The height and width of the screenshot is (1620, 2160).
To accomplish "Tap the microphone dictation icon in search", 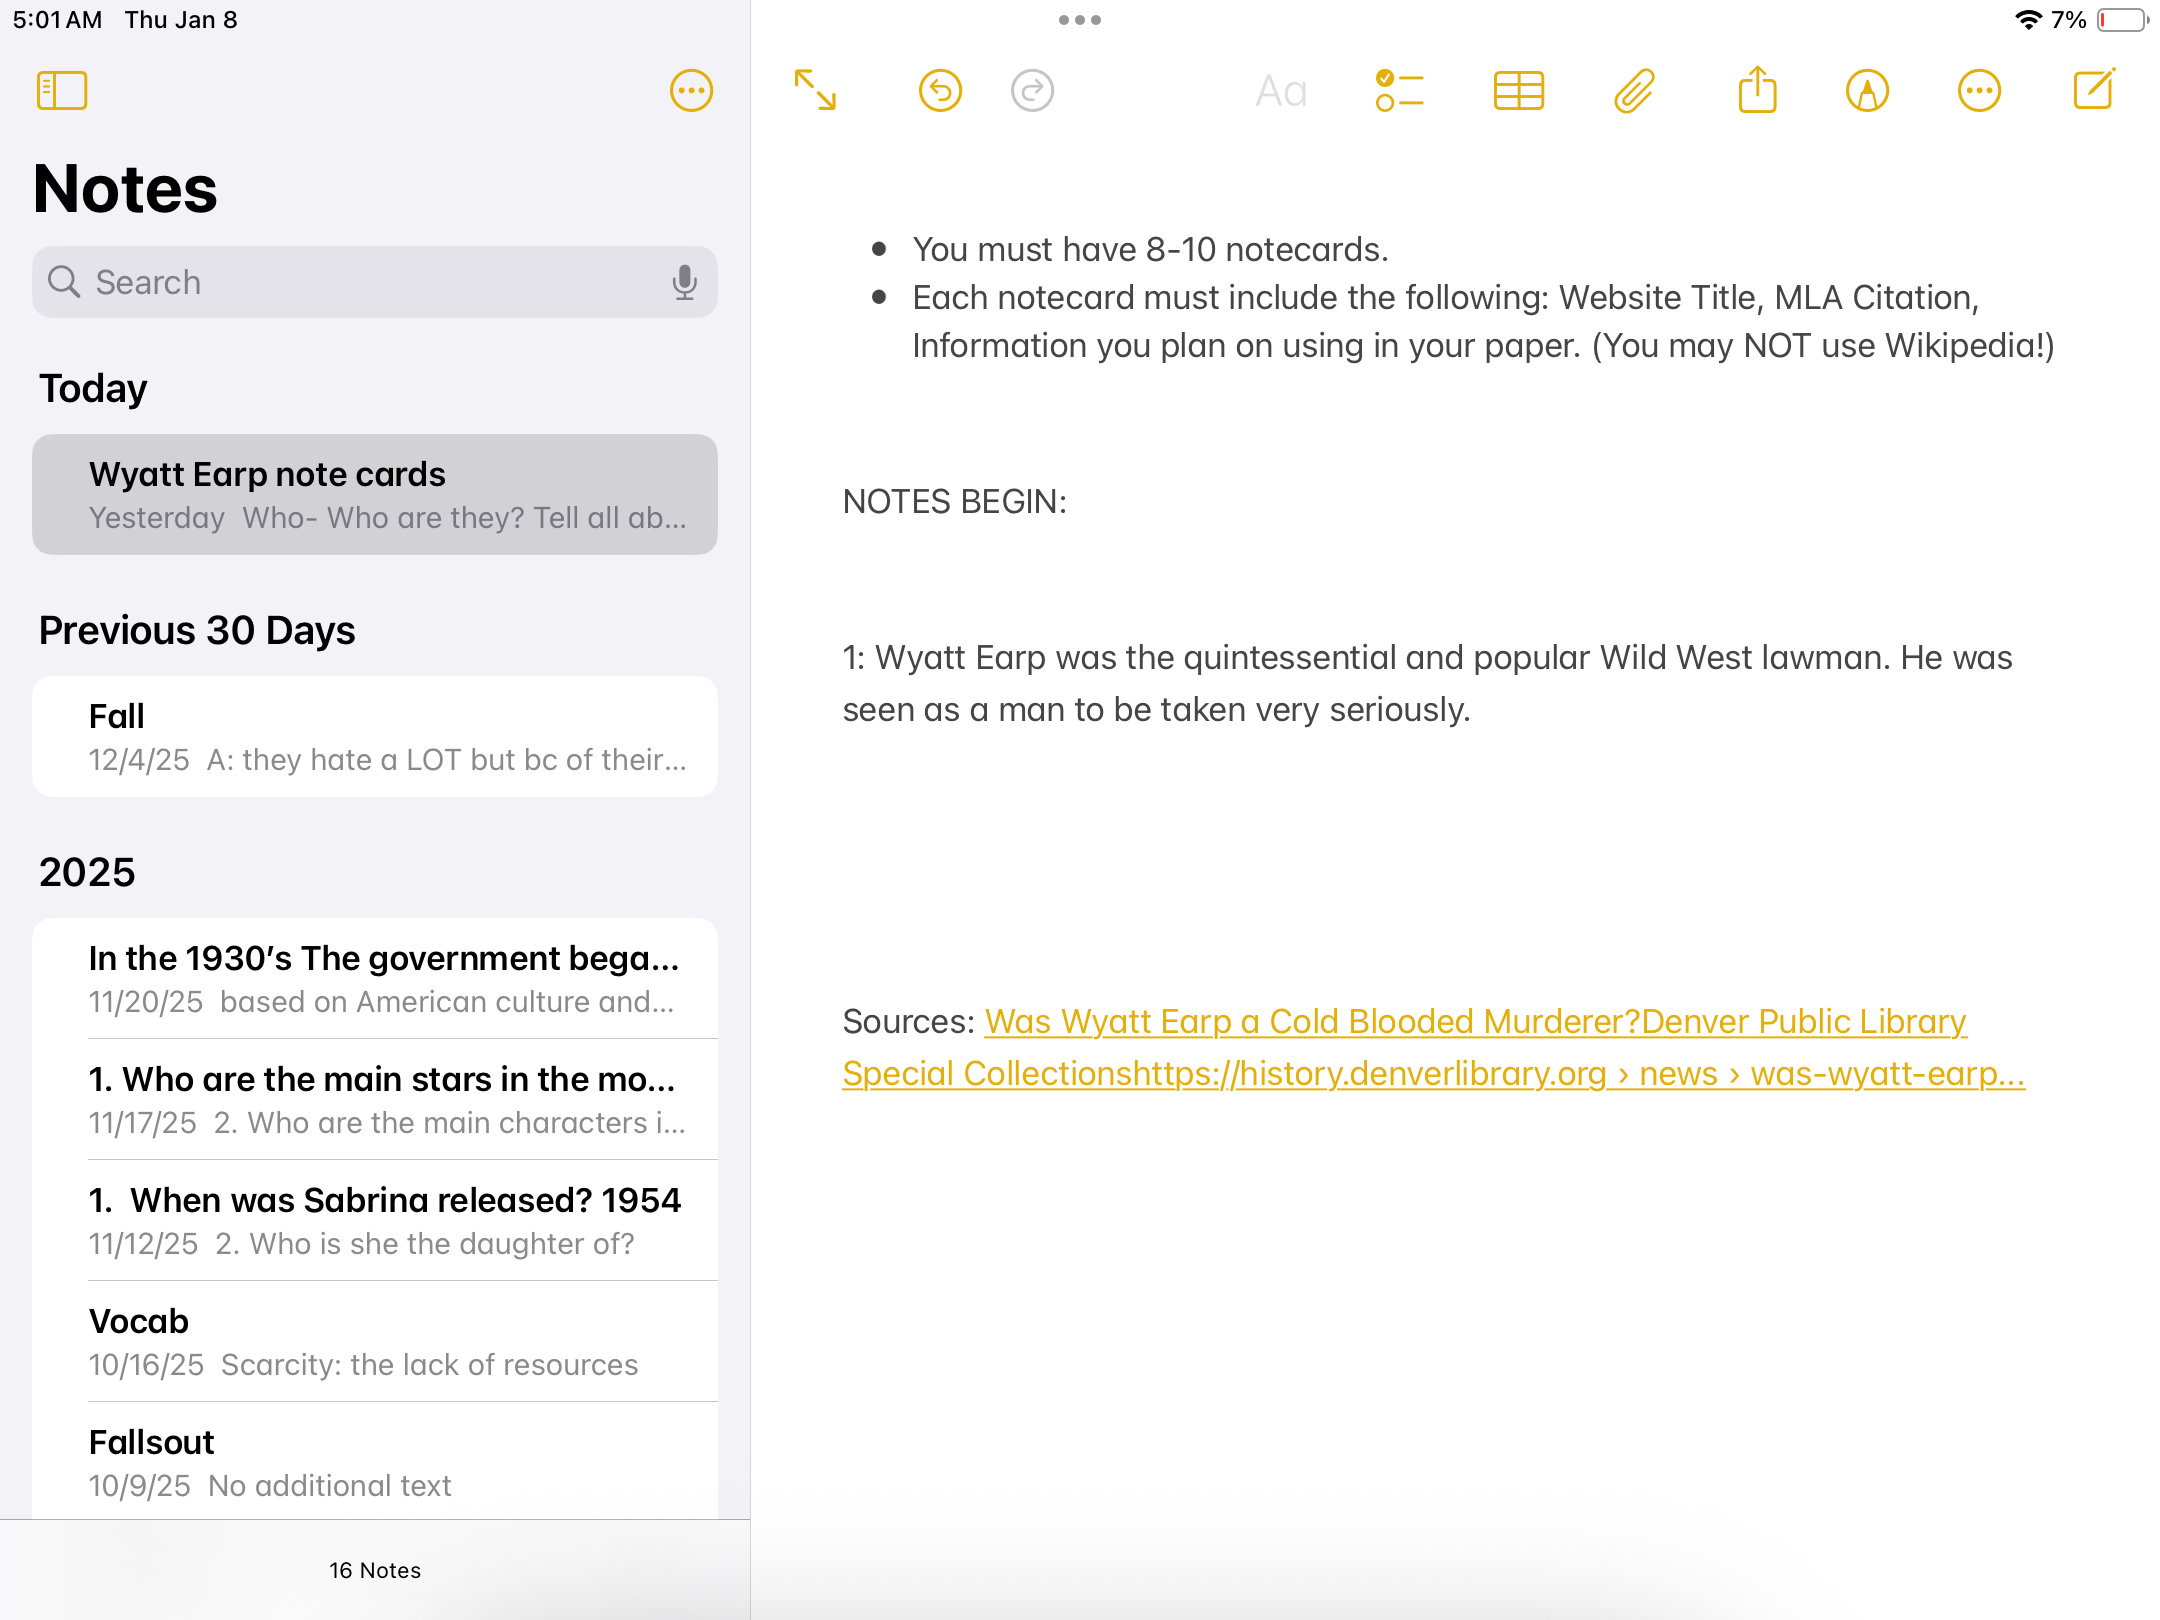I will point(685,282).
